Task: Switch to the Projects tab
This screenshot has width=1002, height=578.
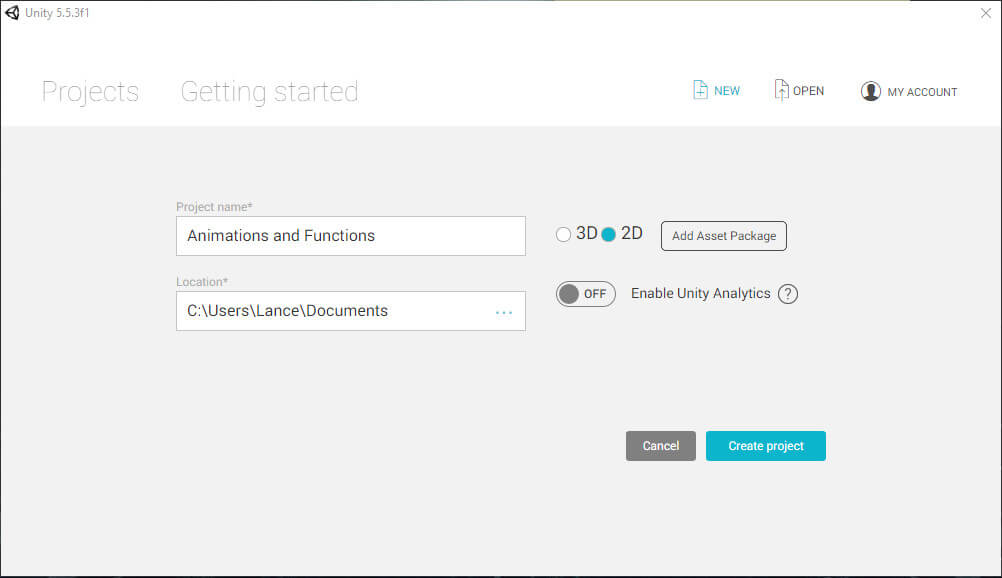Action: click(x=90, y=92)
